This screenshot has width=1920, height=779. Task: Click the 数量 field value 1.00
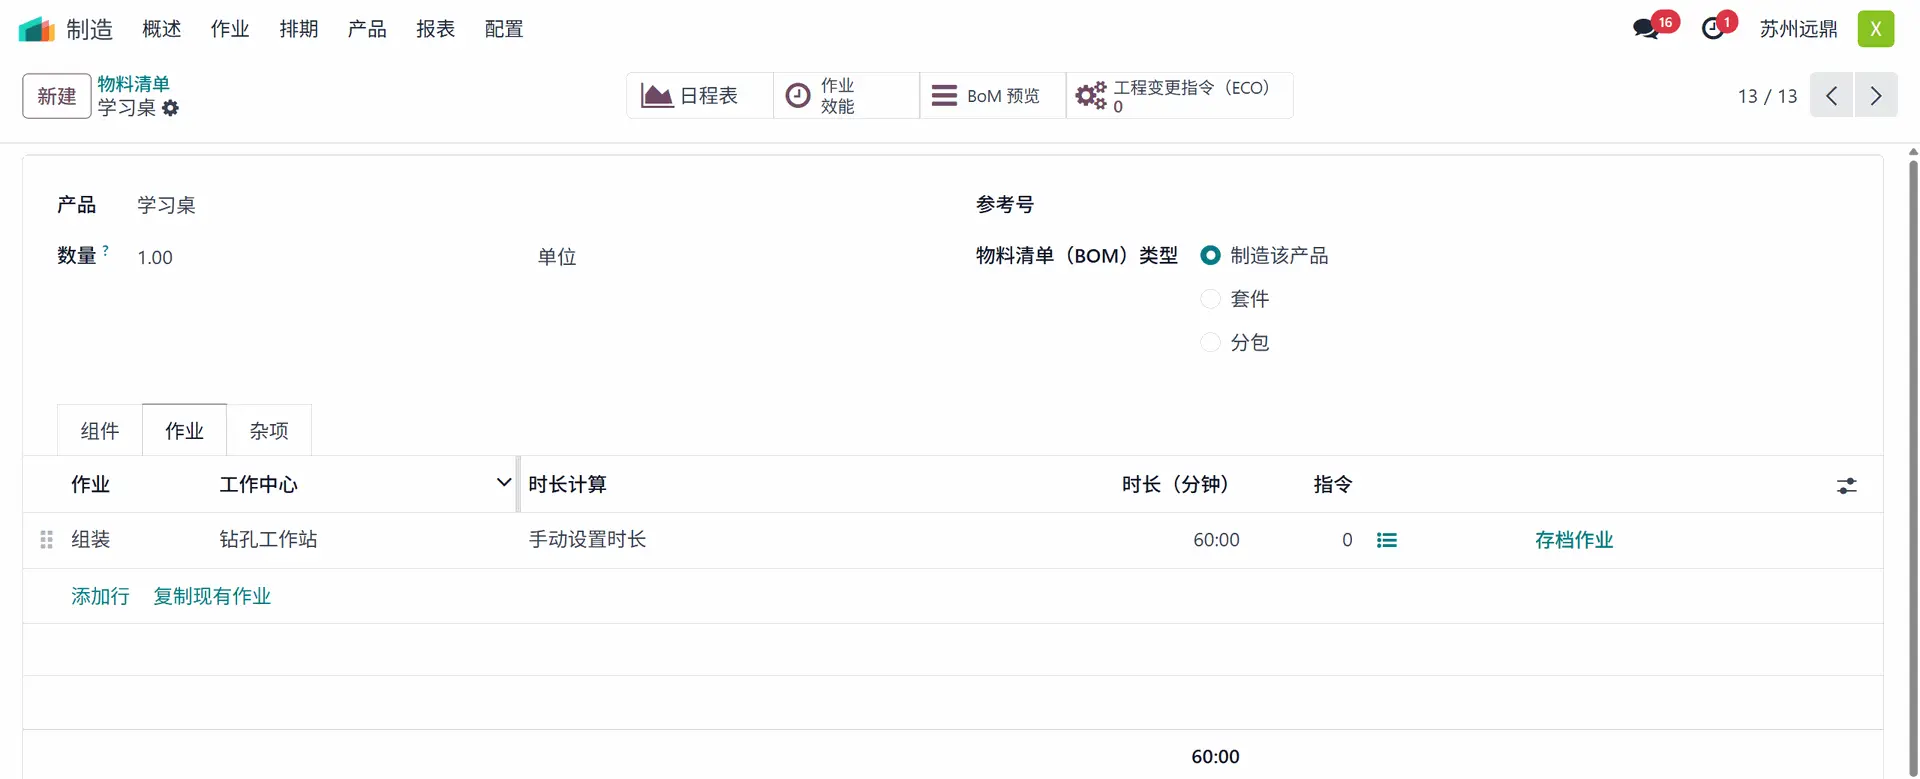pos(155,258)
